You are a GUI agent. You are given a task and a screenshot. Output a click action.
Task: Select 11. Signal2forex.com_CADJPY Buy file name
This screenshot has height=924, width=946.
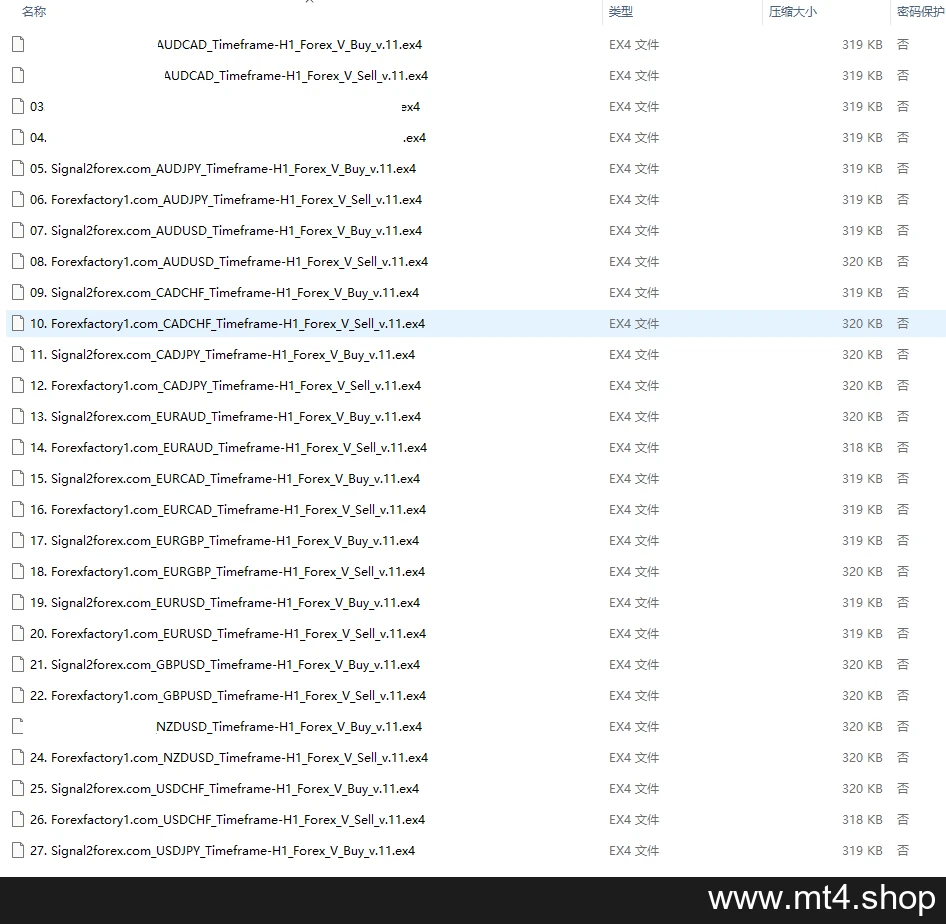click(x=223, y=355)
